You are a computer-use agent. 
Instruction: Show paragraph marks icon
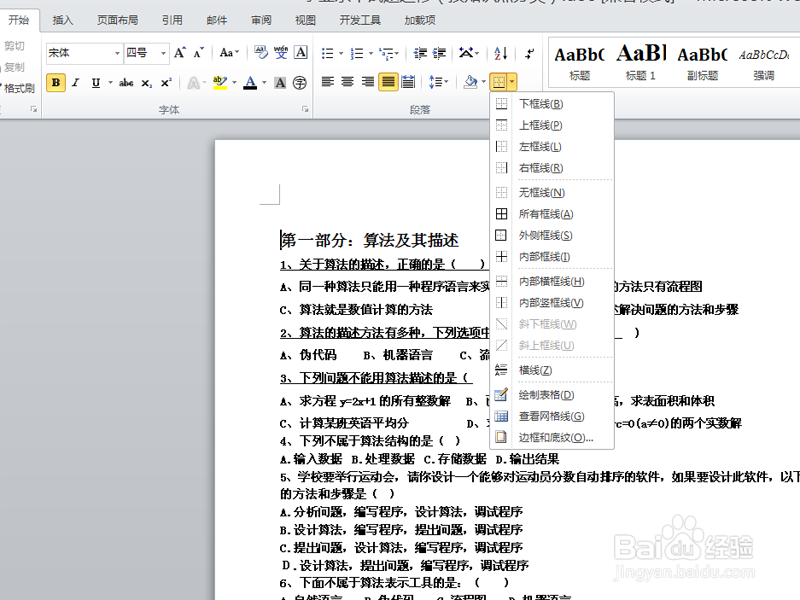coord(530,53)
